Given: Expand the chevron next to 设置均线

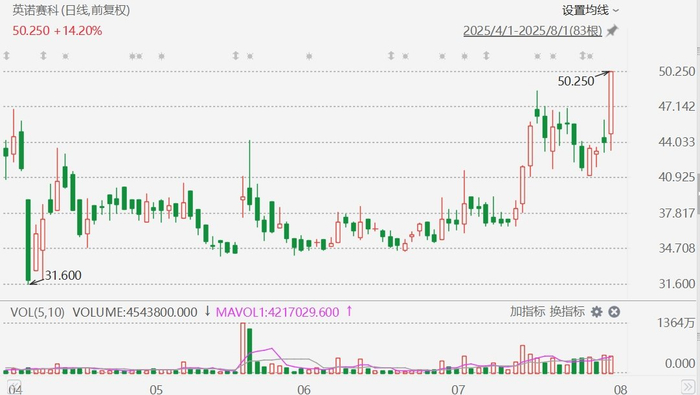Looking at the screenshot, I should click(616, 11).
